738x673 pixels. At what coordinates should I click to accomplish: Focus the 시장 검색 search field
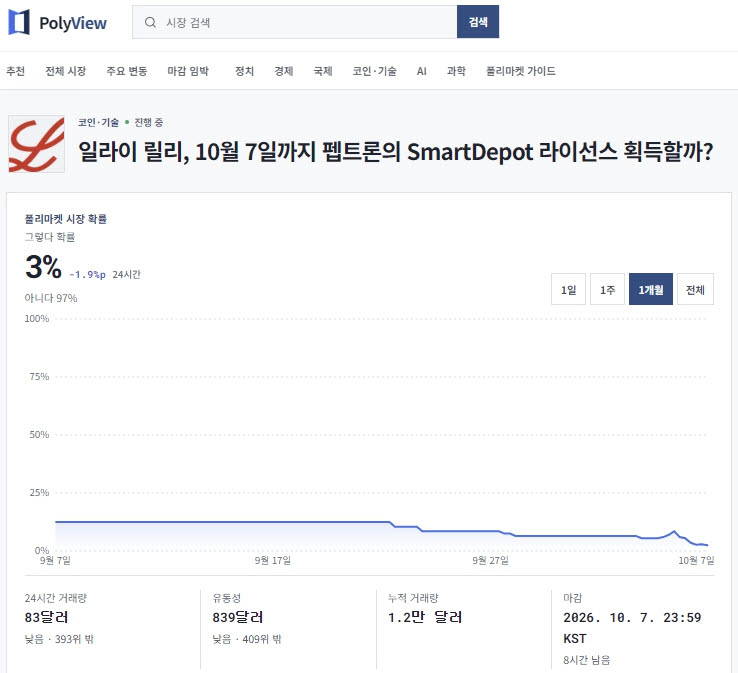295,22
